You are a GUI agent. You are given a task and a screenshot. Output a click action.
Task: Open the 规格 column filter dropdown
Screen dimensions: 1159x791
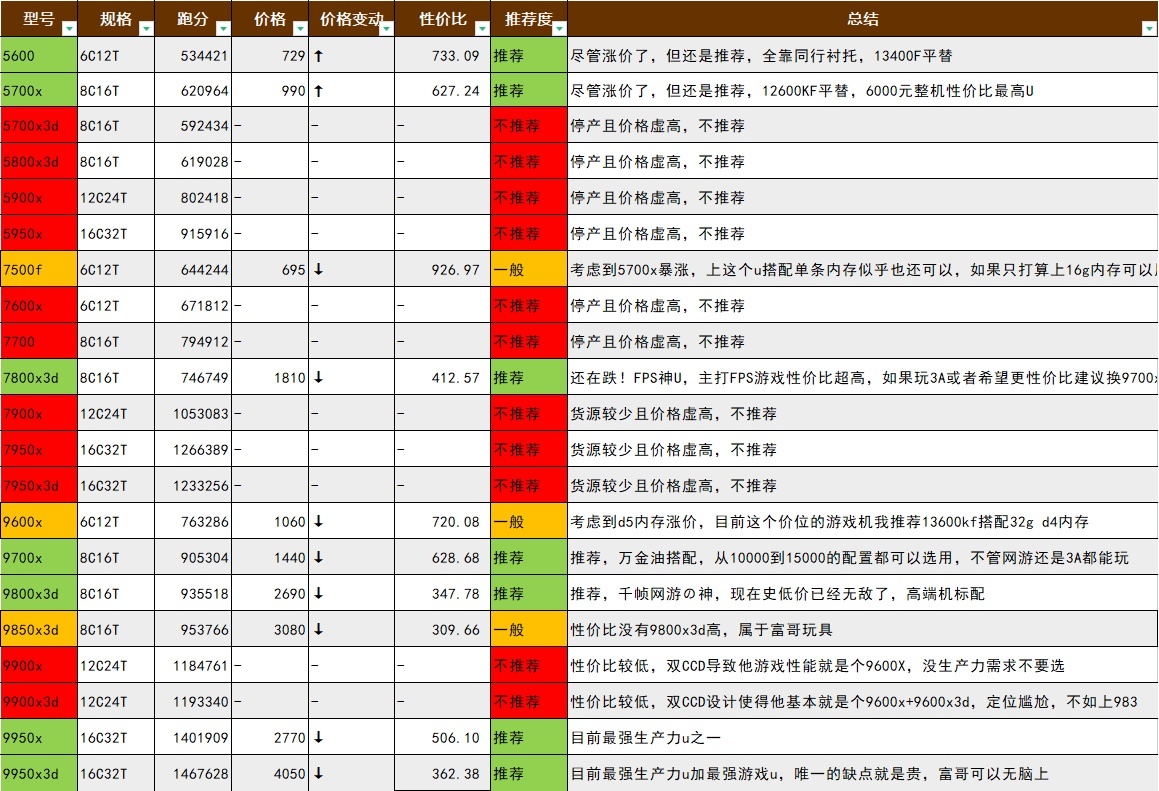(146, 29)
